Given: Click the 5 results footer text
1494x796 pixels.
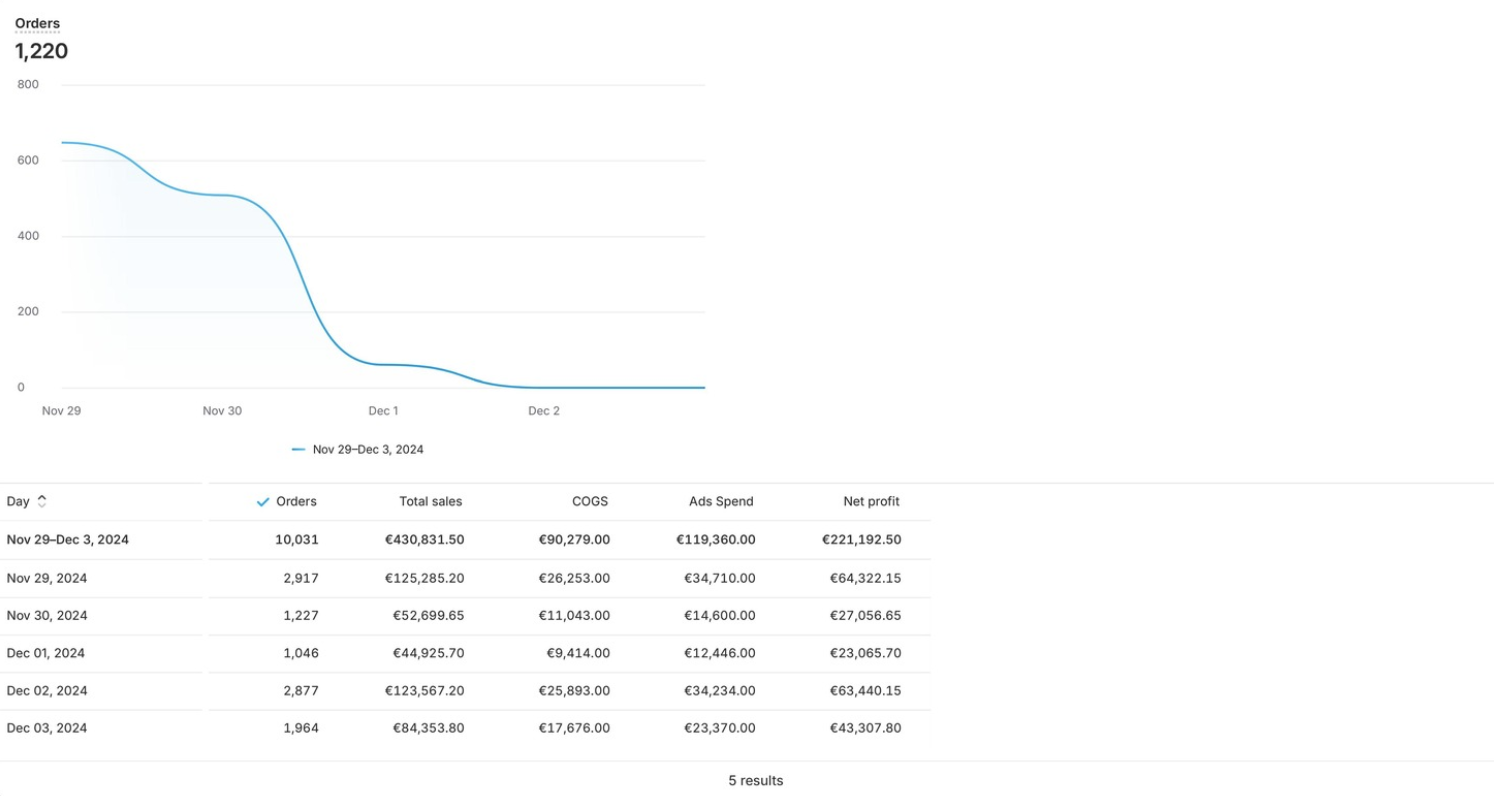Looking at the screenshot, I should [x=756, y=781].
